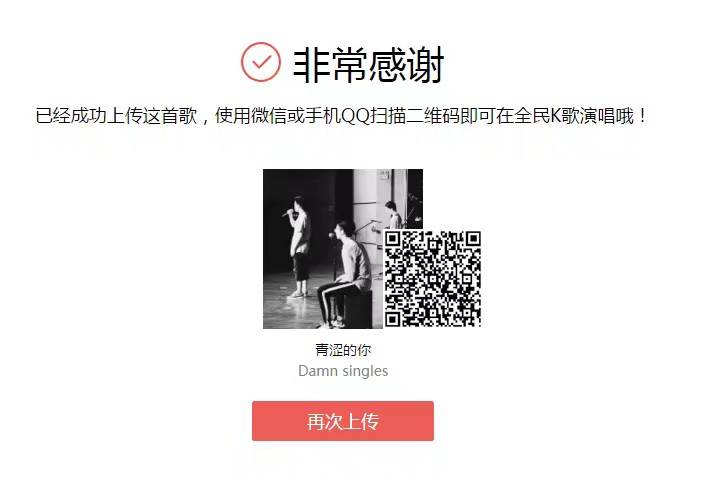Click the 再次上传 button
Image resolution: width=712 pixels, height=498 pixels.
tap(343, 421)
